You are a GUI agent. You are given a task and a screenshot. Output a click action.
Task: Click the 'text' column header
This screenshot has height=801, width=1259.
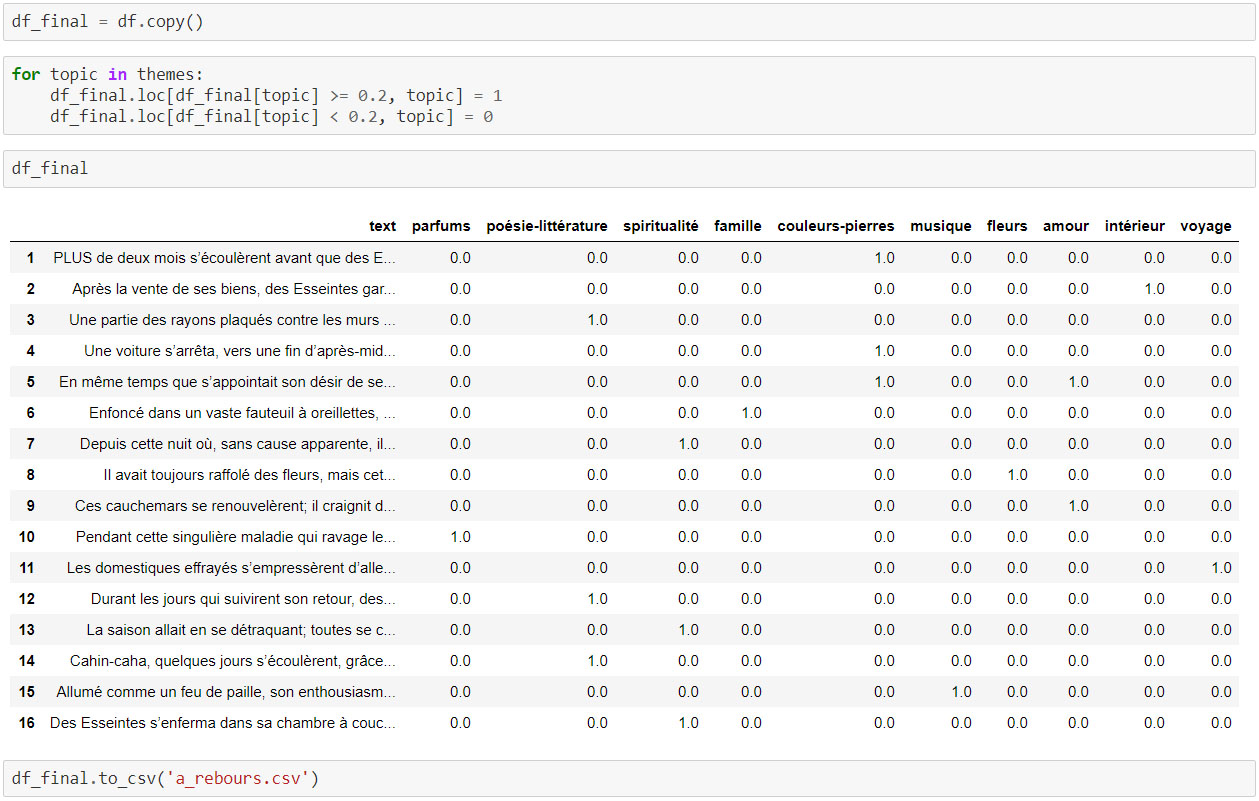[382, 226]
